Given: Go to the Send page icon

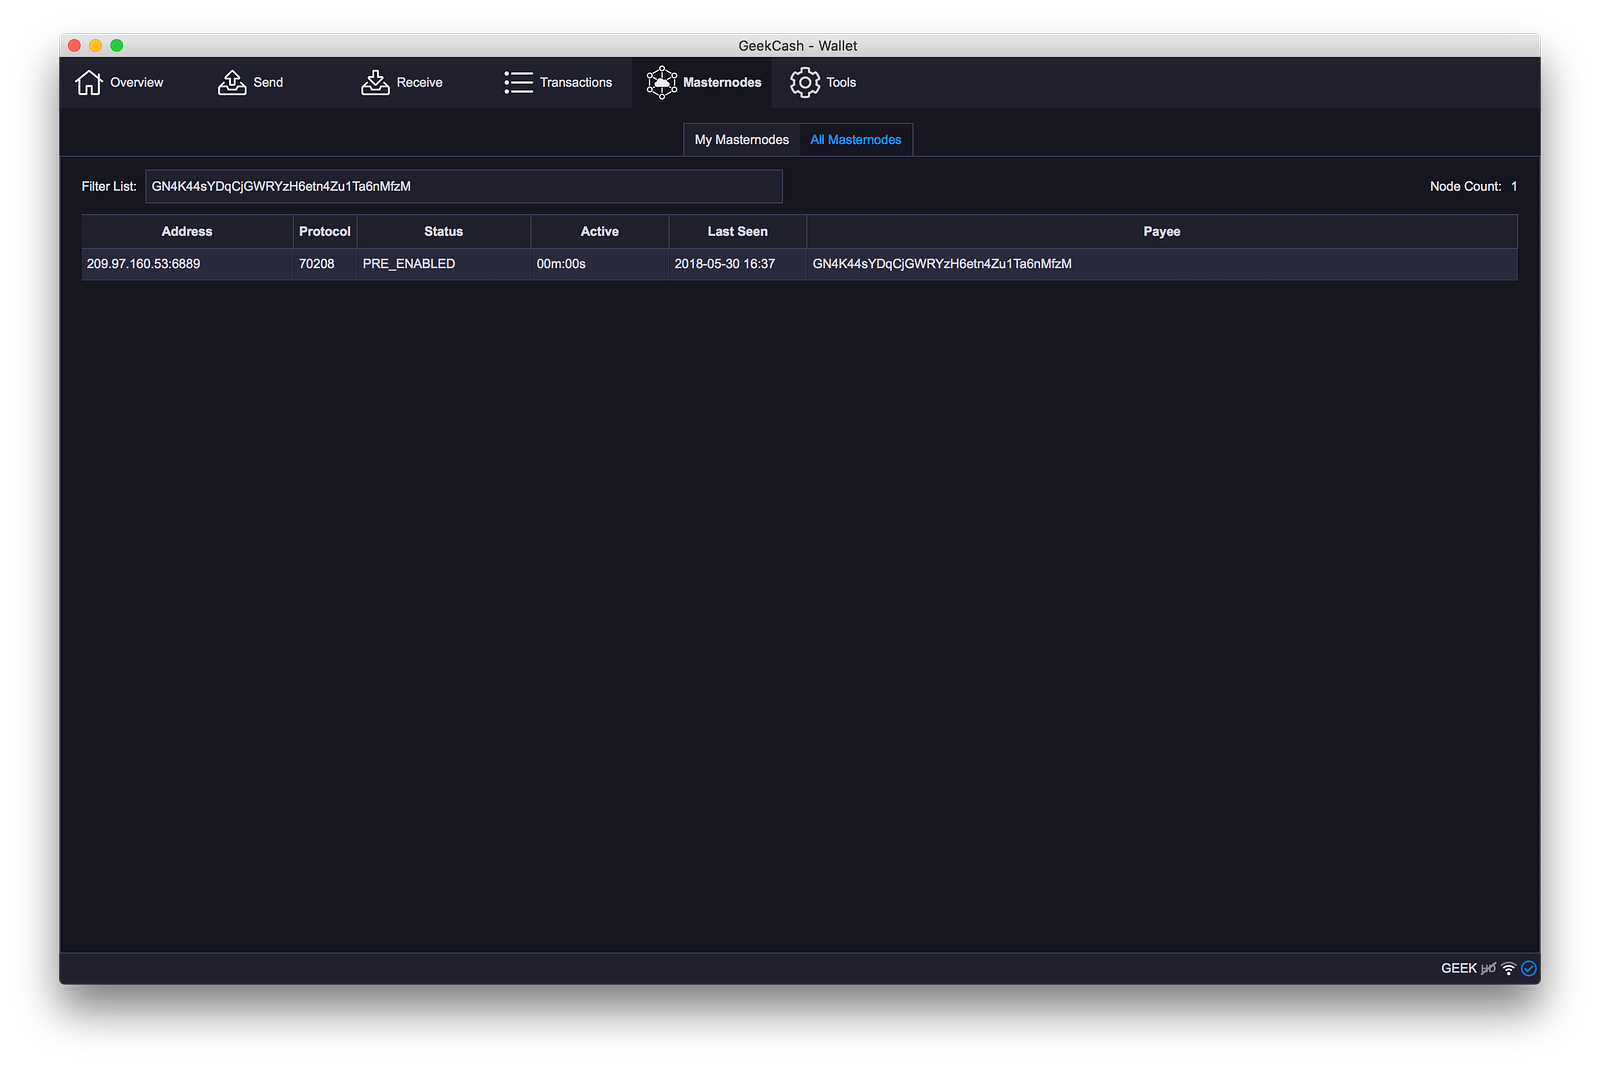Looking at the screenshot, I should point(232,82).
